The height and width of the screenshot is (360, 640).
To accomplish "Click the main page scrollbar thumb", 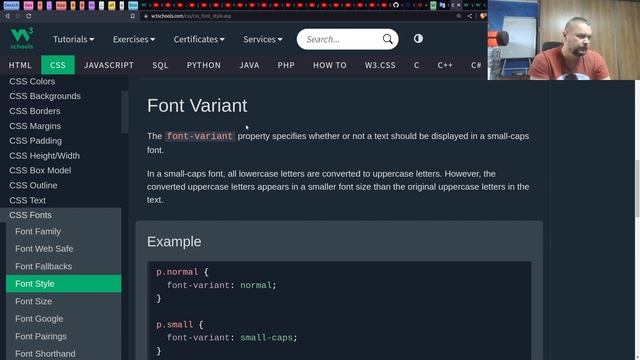I will (637, 188).
